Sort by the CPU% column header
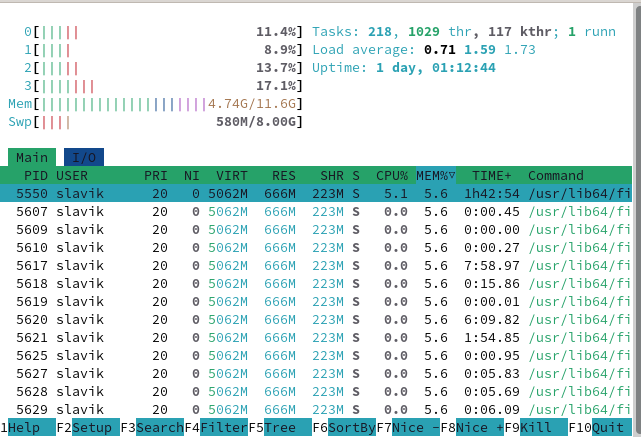The image size is (641, 437). tap(392, 175)
